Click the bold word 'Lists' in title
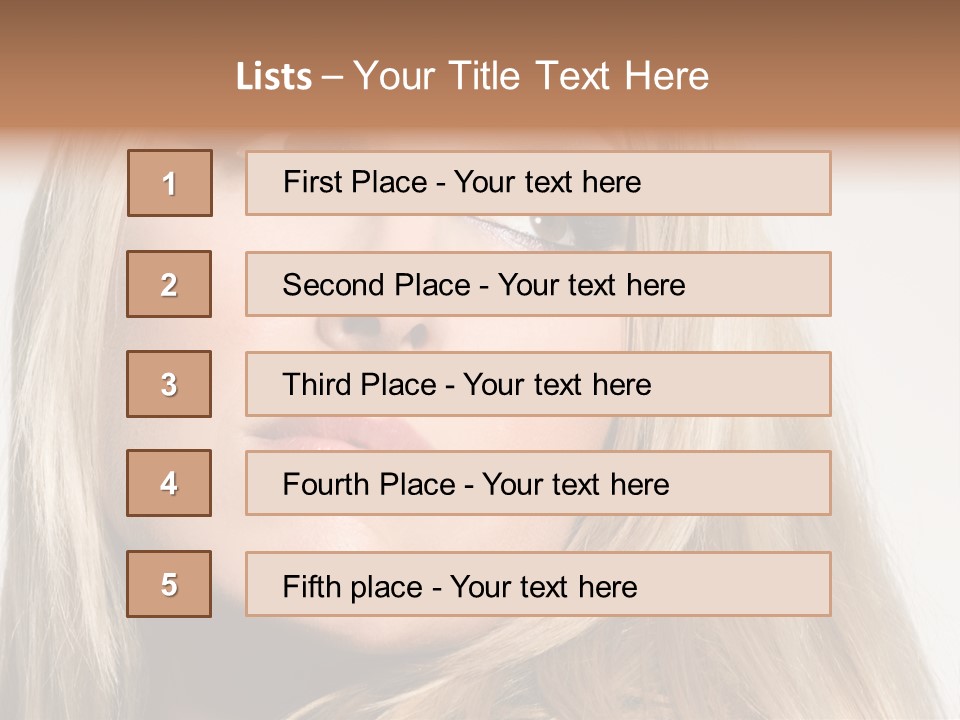The image size is (960, 720). [x=274, y=77]
